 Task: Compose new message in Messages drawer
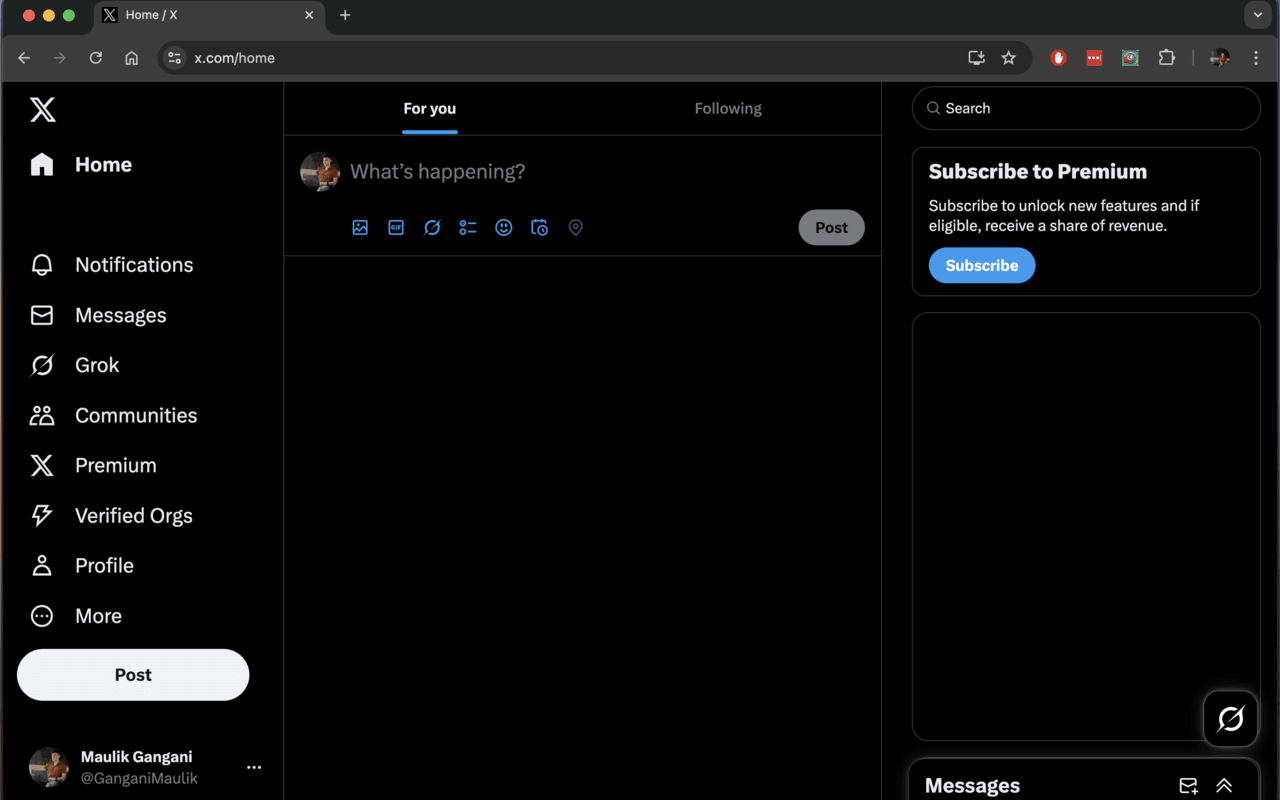point(1188,786)
